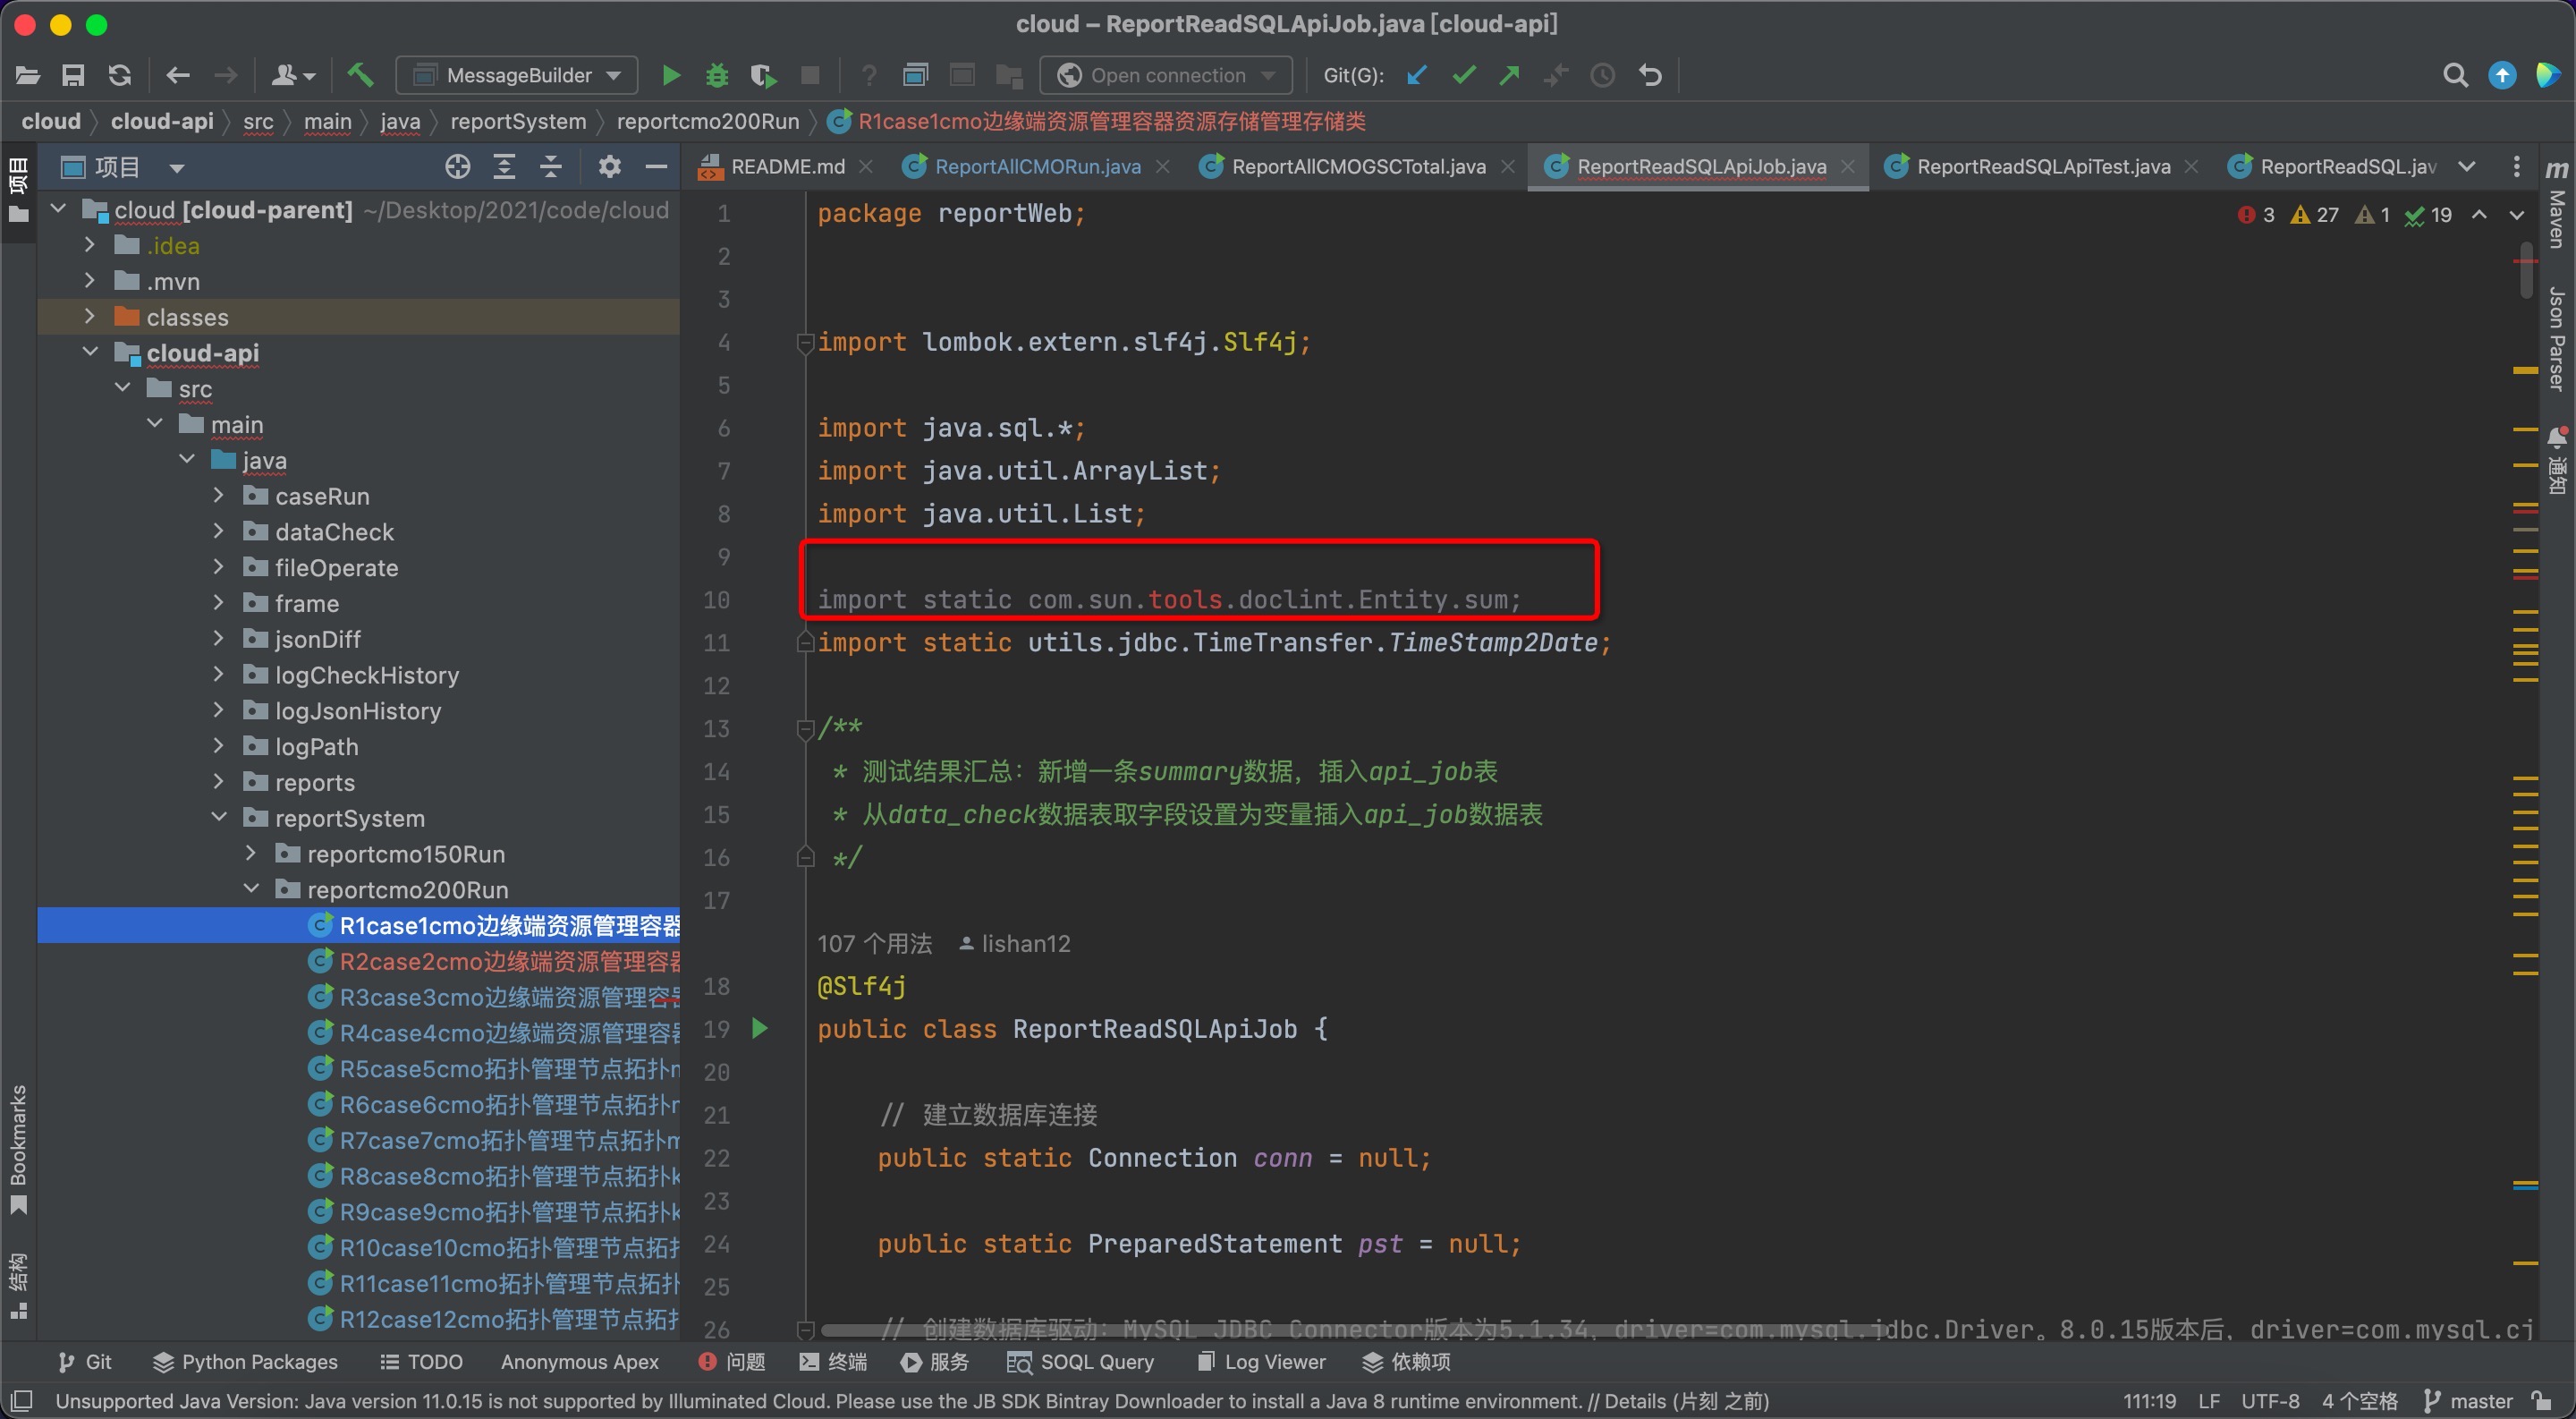Viewport: 2576px width, 1419px height.
Task: Run class from gutter play icon at line 19
Action: (x=760, y=1029)
